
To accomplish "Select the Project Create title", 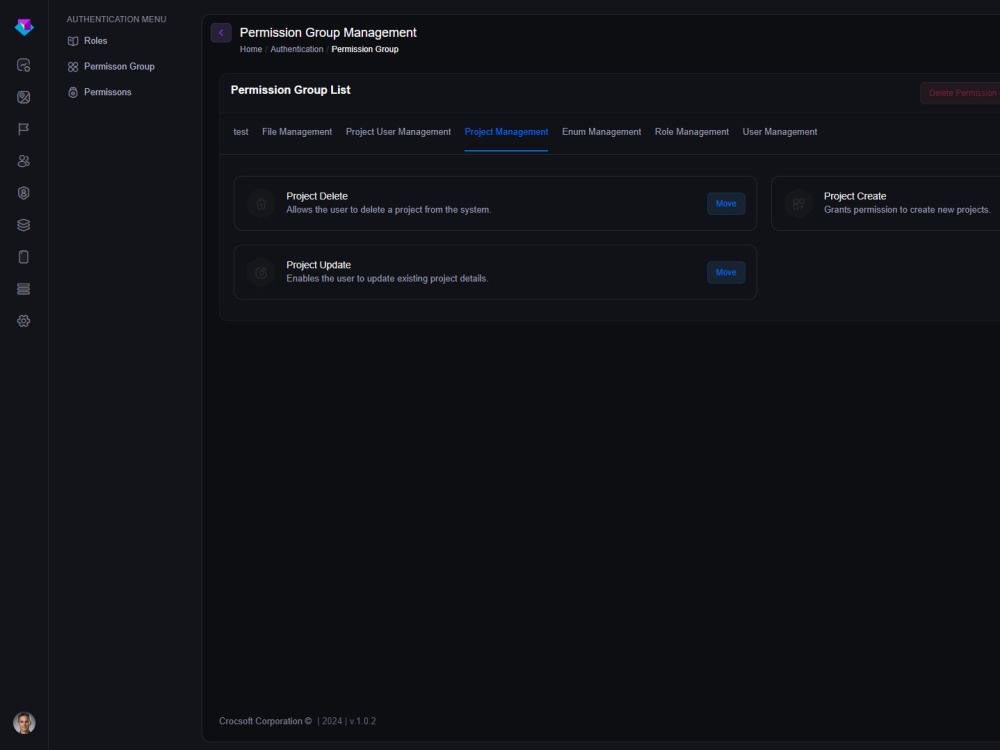I will pyautogui.click(x=855, y=196).
